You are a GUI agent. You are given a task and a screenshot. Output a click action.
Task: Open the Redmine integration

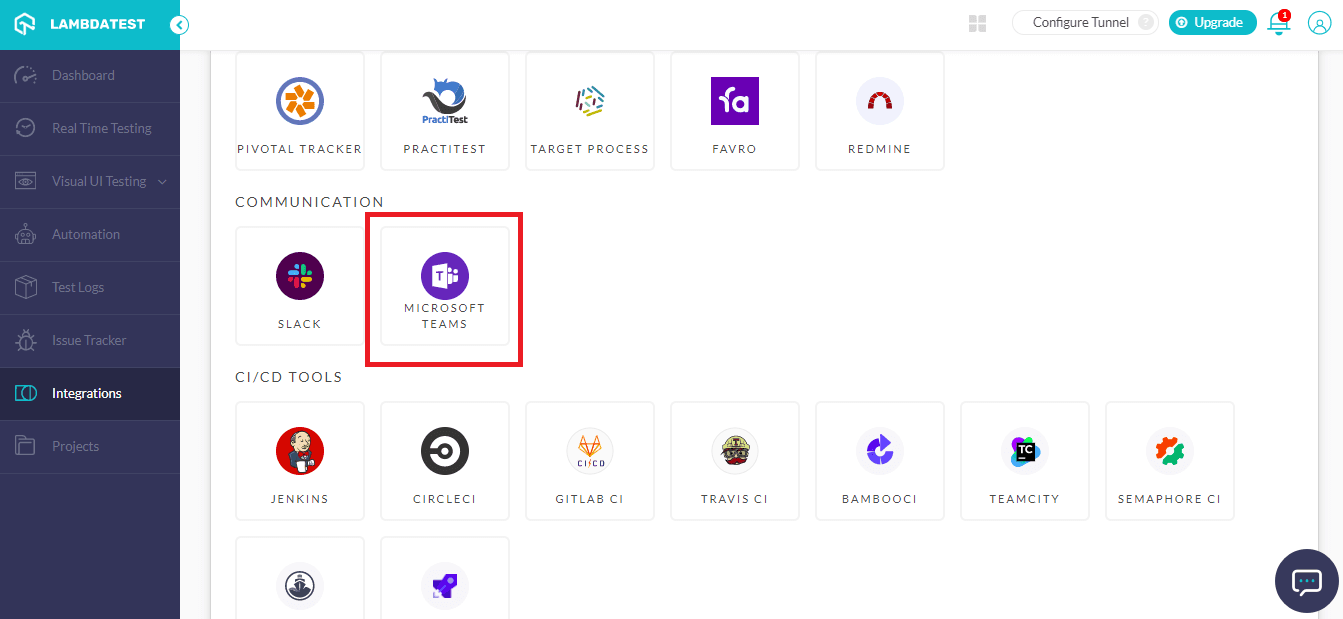tap(879, 110)
